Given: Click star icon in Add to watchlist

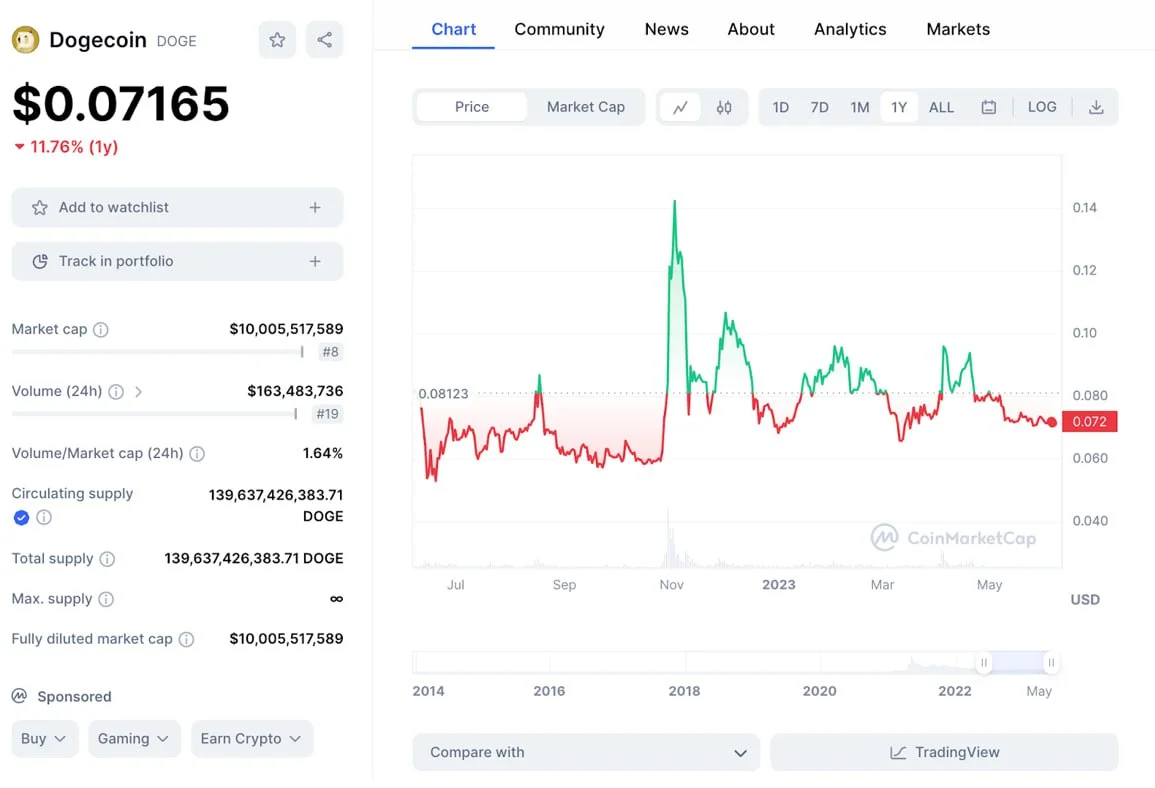Looking at the screenshot, I should click(x=40, y=208).
